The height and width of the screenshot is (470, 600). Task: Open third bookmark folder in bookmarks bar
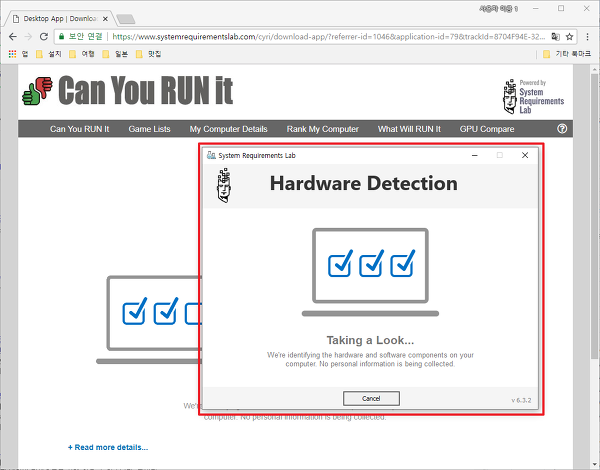115,54
